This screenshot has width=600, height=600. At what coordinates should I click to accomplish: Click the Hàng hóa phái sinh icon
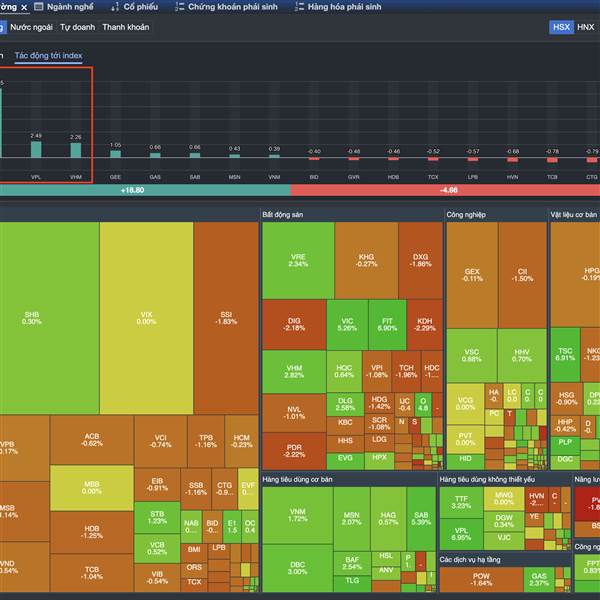(300, 7)
